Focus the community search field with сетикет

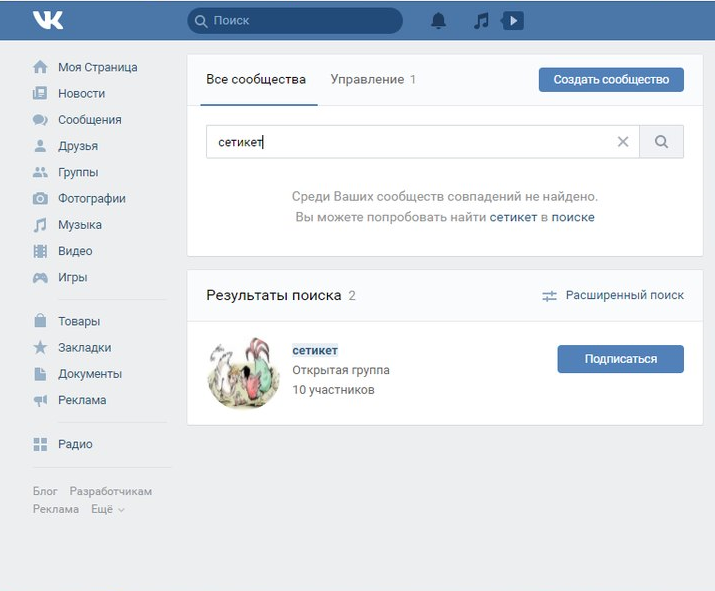[423, 142]
